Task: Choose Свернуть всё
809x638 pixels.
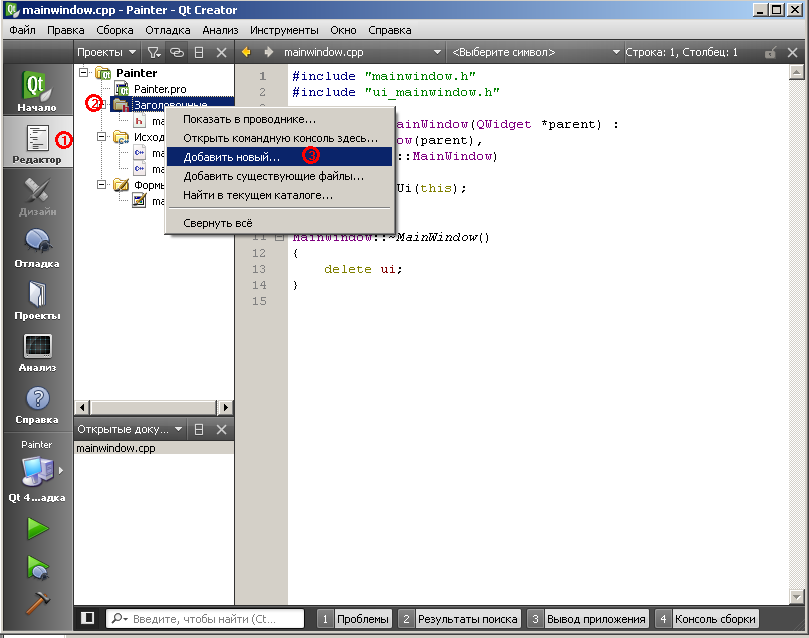Action: pyautogui.click(x=279, y=223)
